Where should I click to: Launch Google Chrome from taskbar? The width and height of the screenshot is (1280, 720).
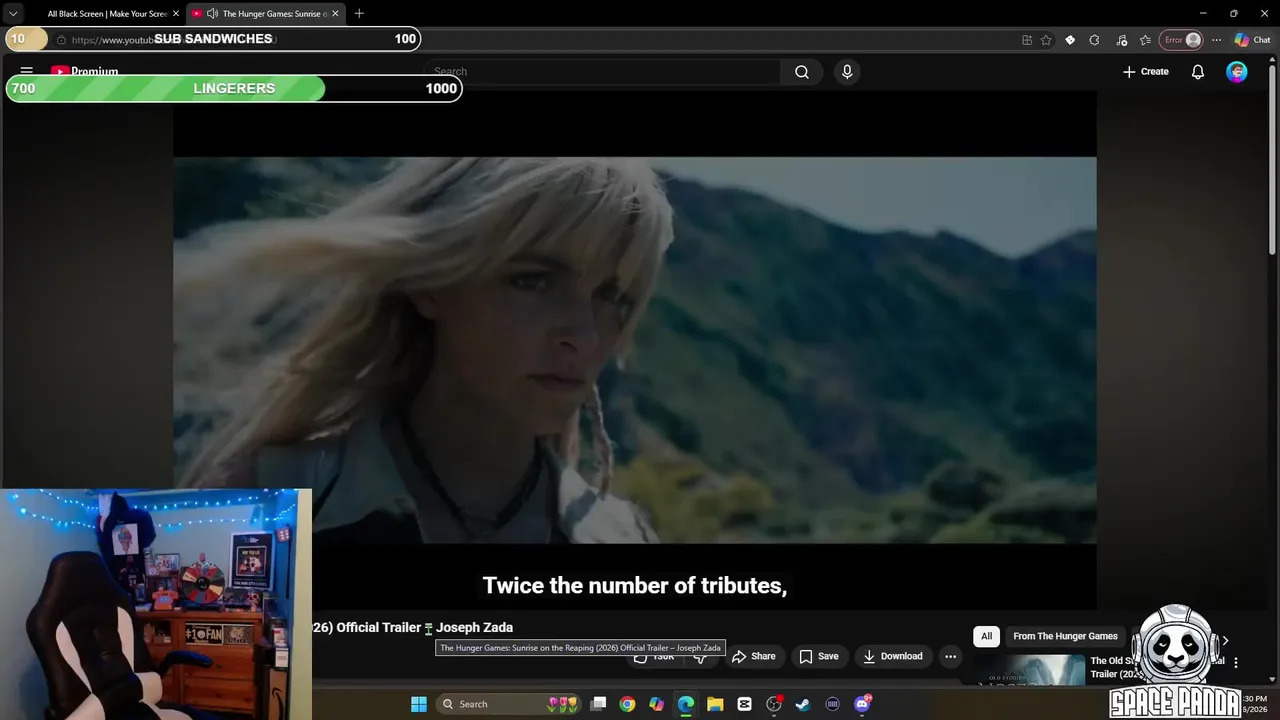627,704
